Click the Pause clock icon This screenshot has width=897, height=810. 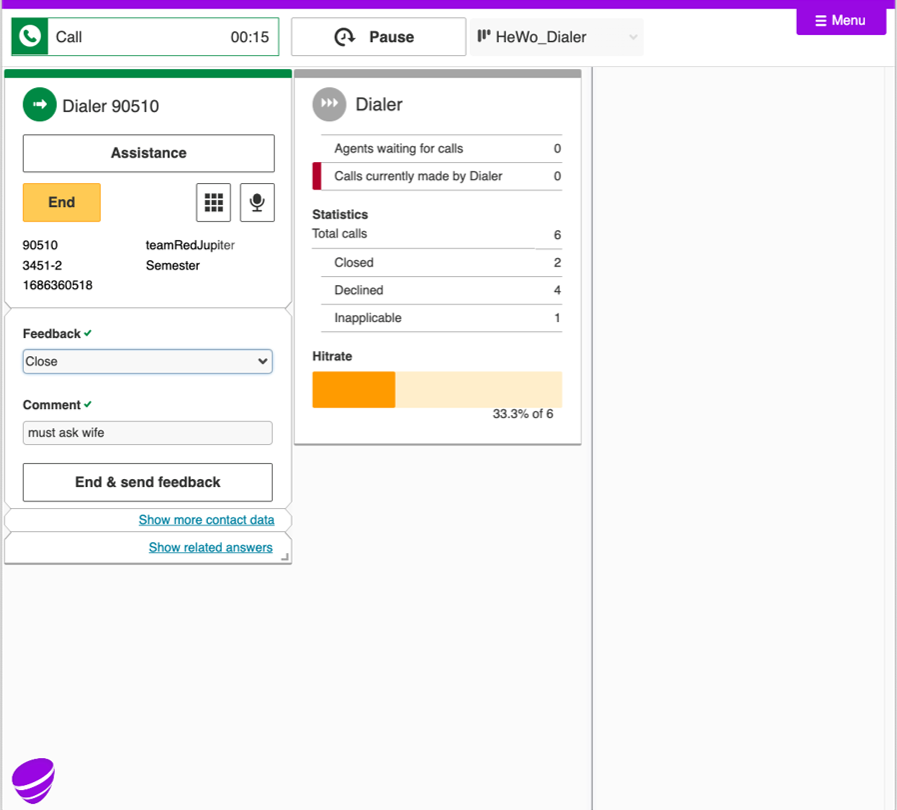click(x=345, y=37)
